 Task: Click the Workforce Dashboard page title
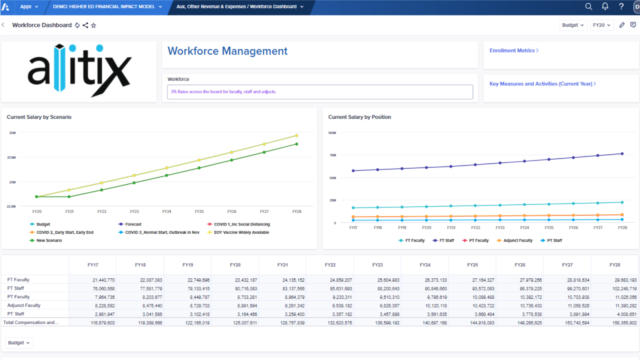click(x=42, y=25)
